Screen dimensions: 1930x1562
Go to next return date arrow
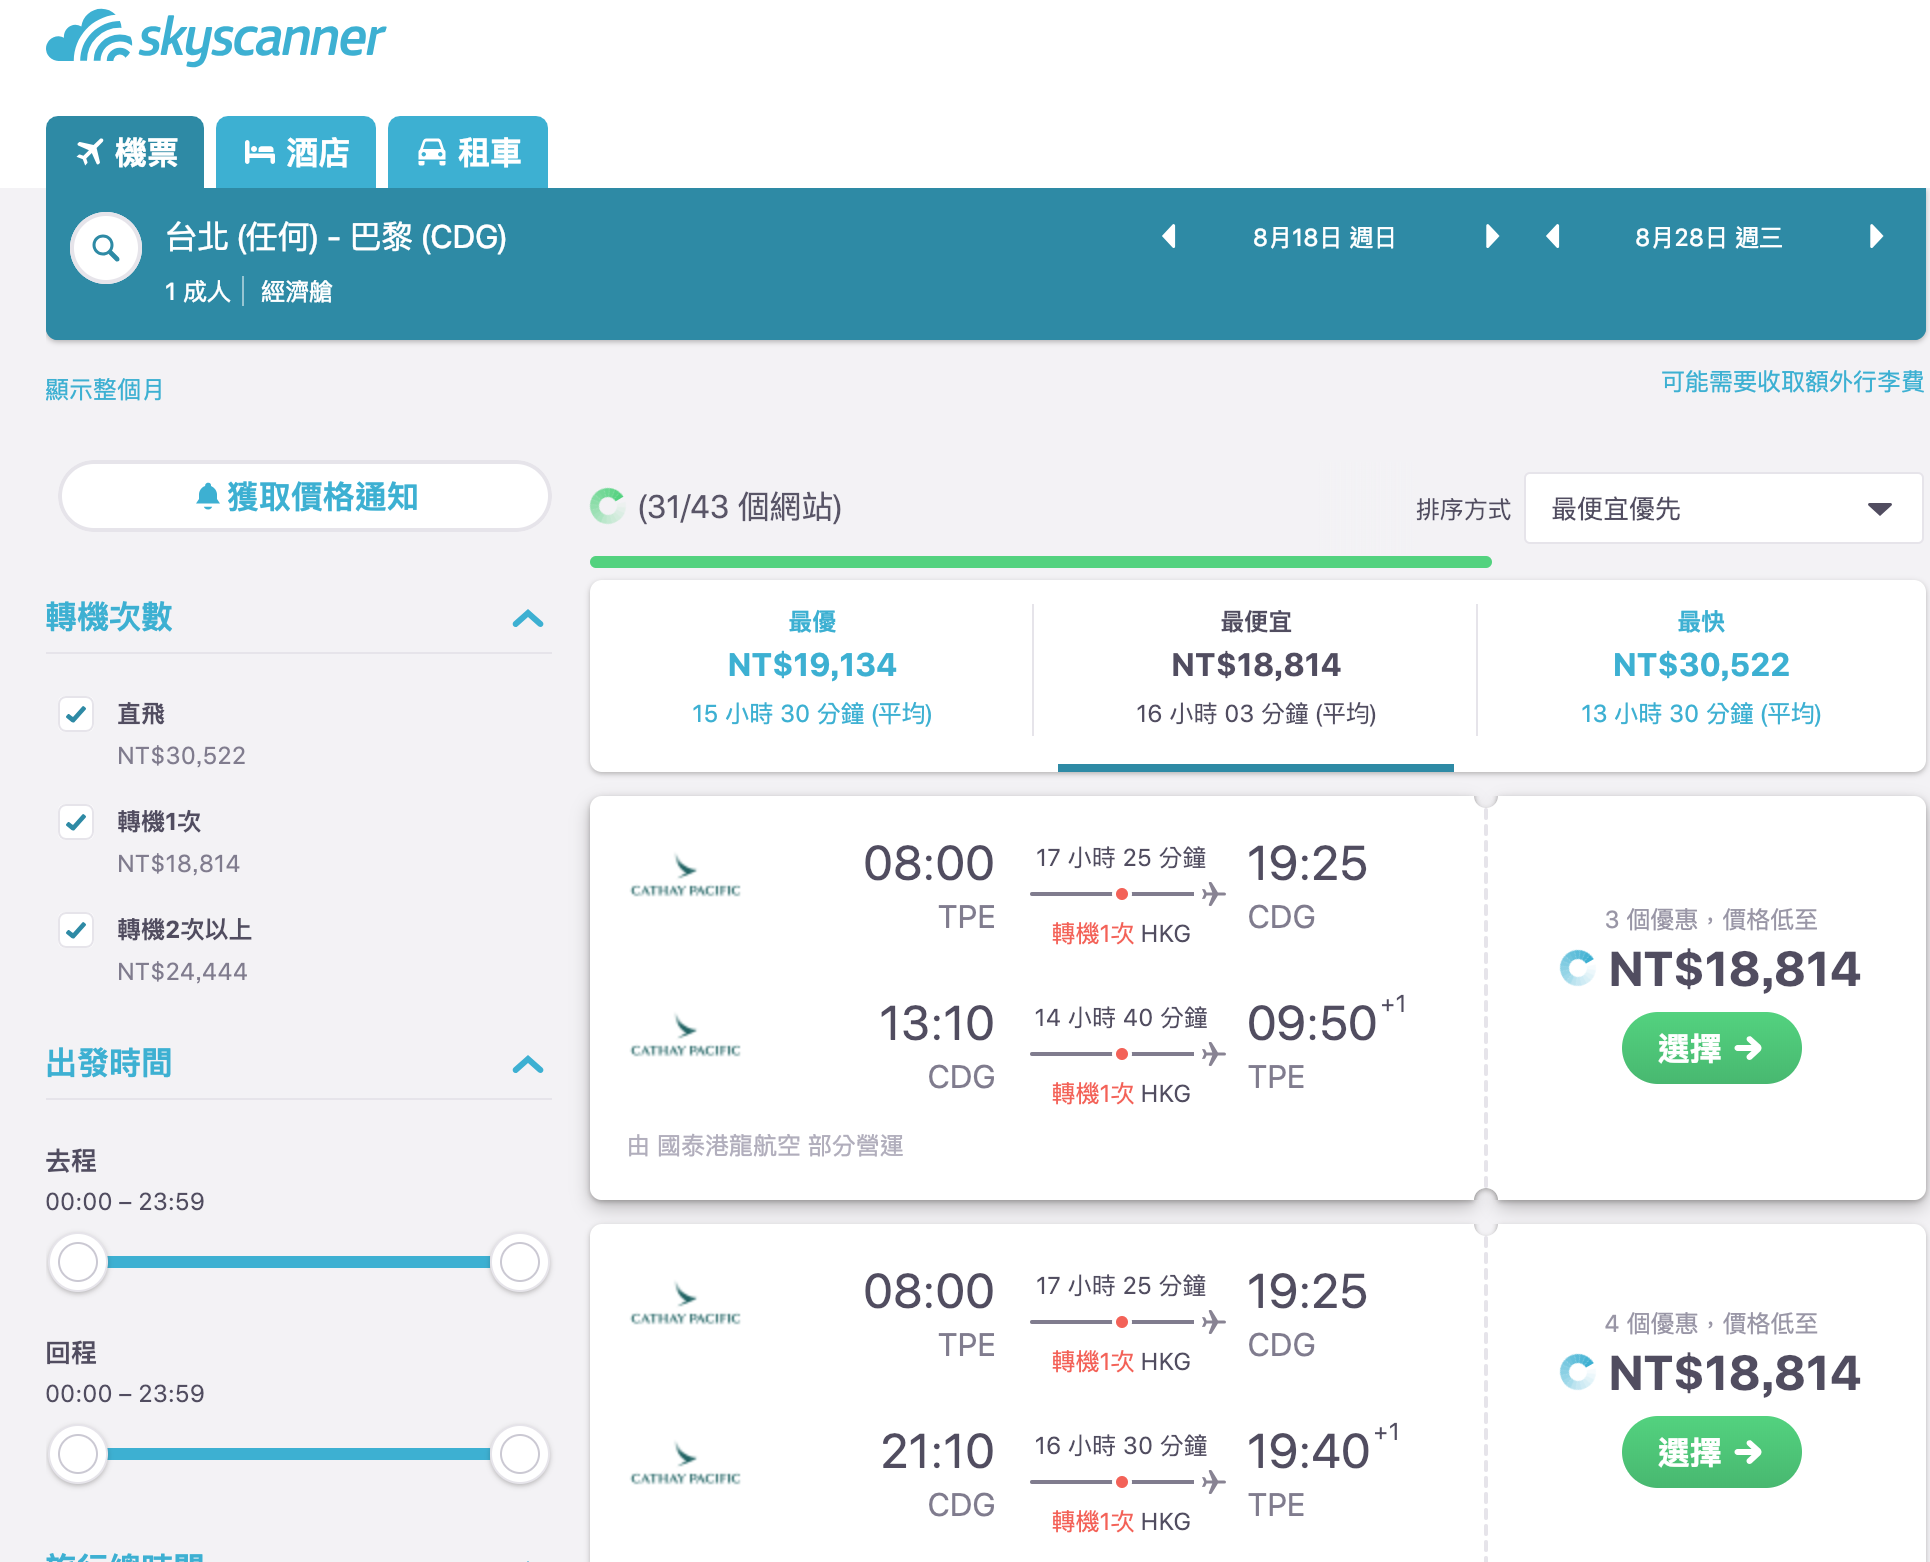pyautogui.click(x=1876, y=237)
